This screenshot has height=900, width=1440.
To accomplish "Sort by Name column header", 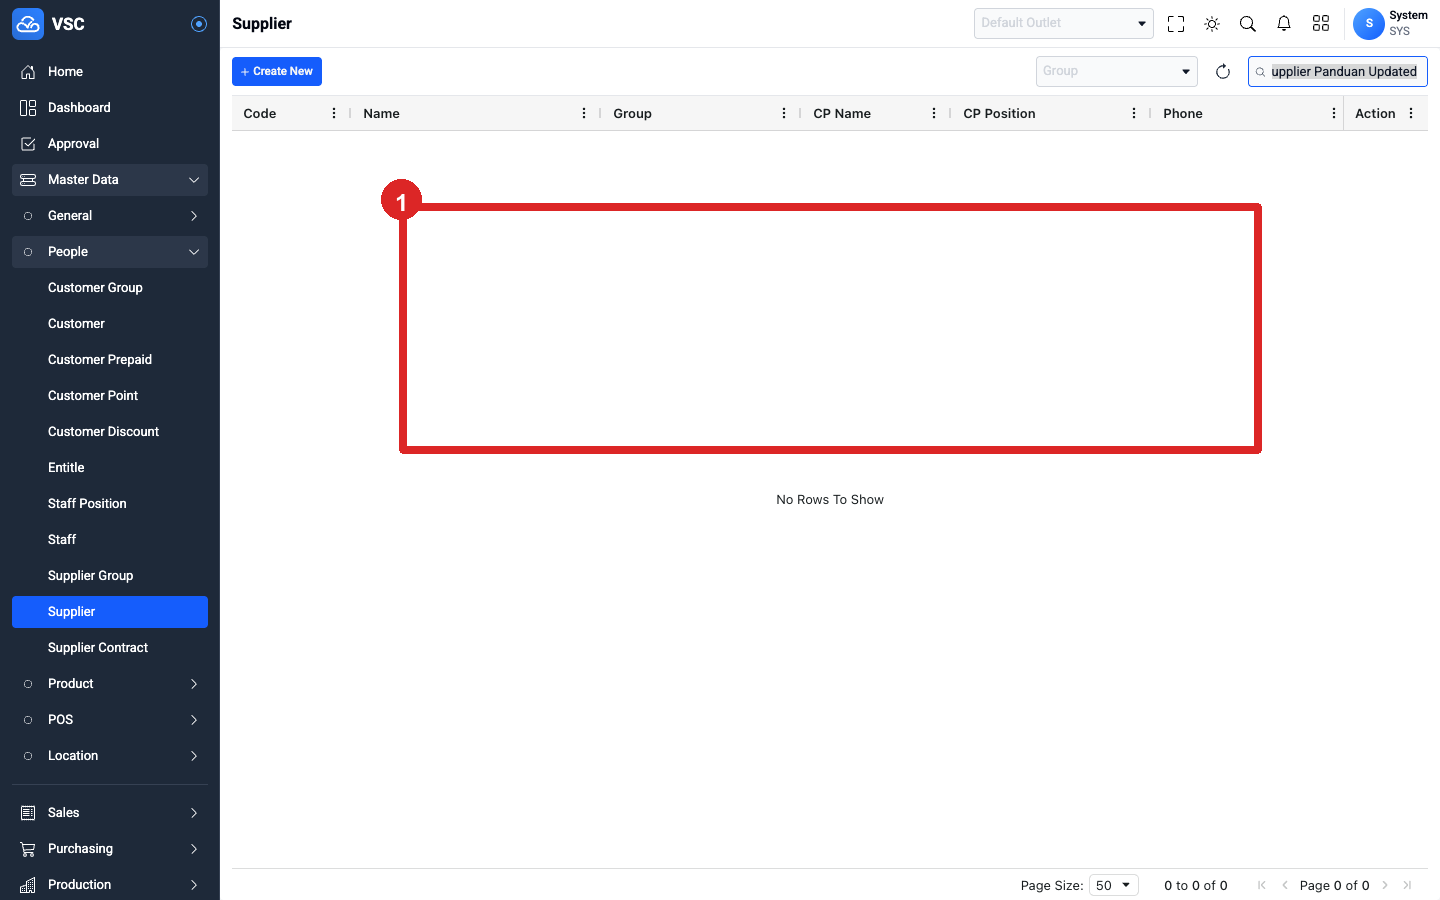I will 382,114.
